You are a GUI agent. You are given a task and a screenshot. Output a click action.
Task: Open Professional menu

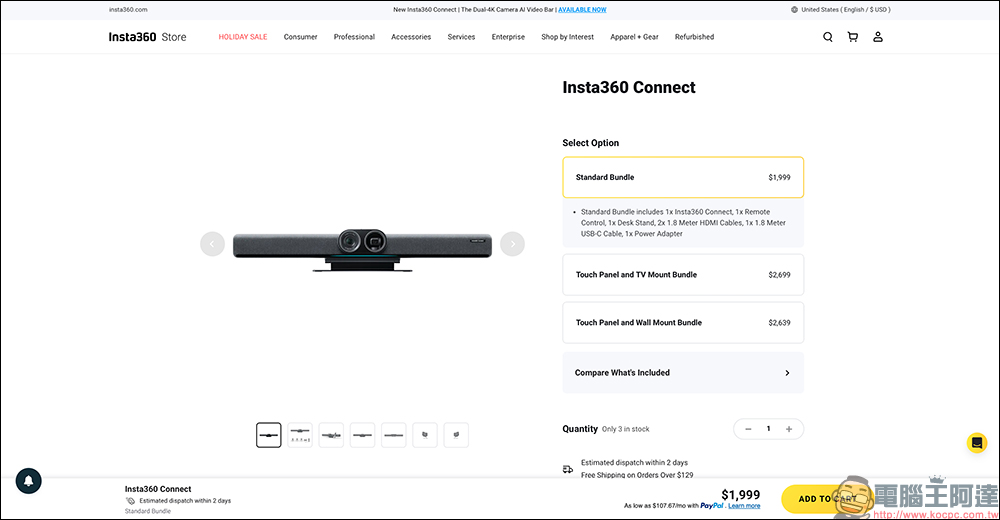point(354,37)
